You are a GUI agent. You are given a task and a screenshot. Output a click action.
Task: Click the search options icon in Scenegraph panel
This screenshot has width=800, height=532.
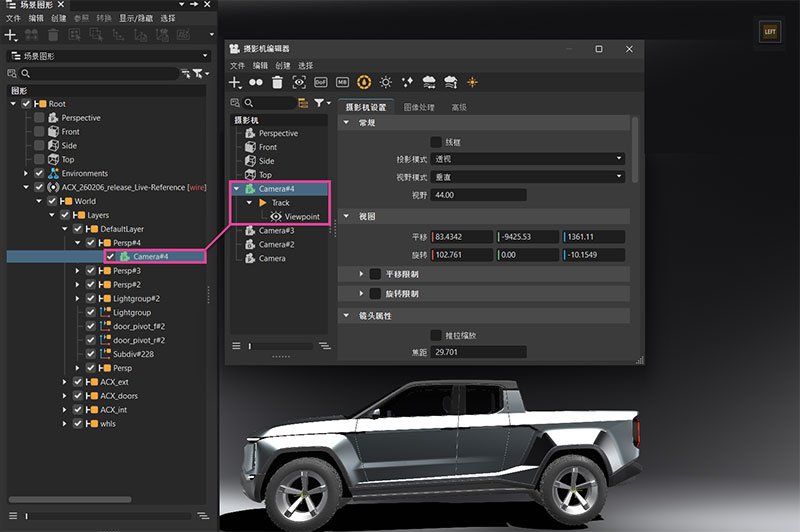click(12, 74)
